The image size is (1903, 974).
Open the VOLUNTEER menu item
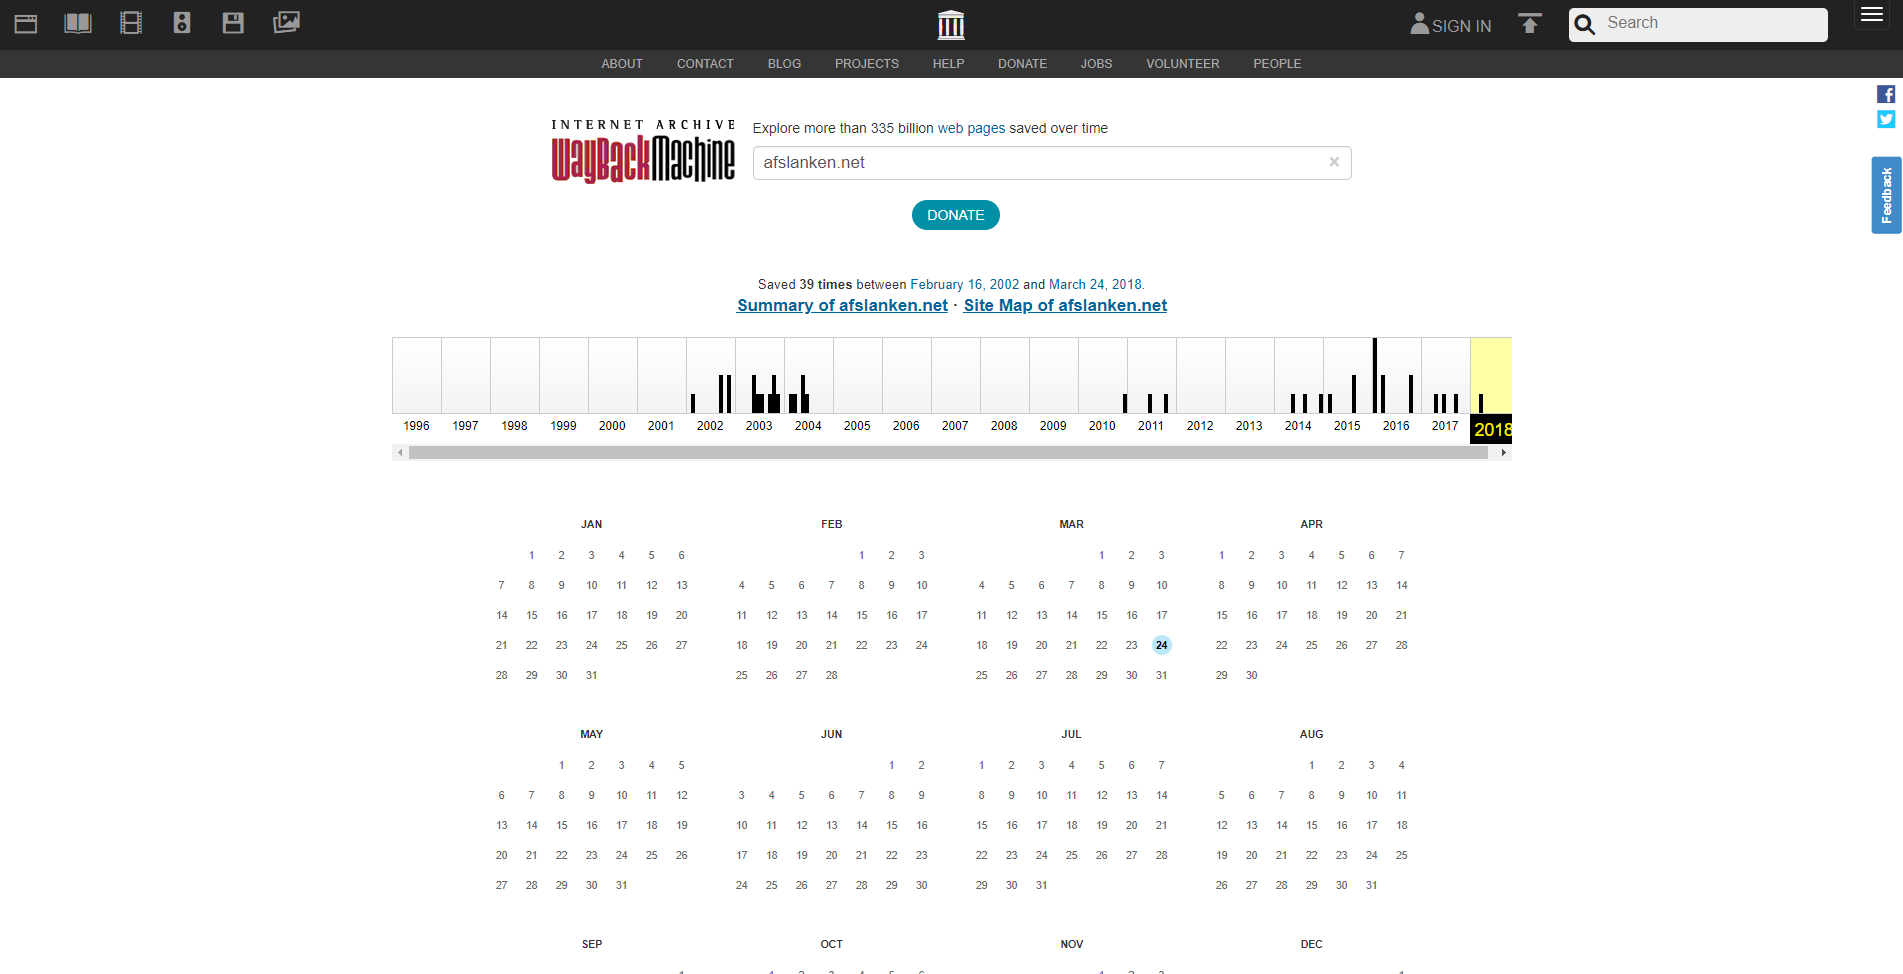[1183, 64]
